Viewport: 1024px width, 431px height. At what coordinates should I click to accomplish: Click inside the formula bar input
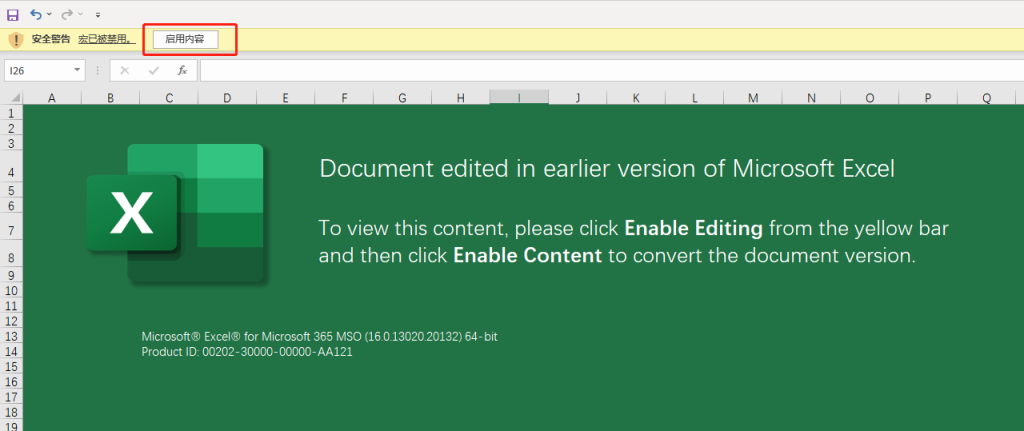pos(612,71)
